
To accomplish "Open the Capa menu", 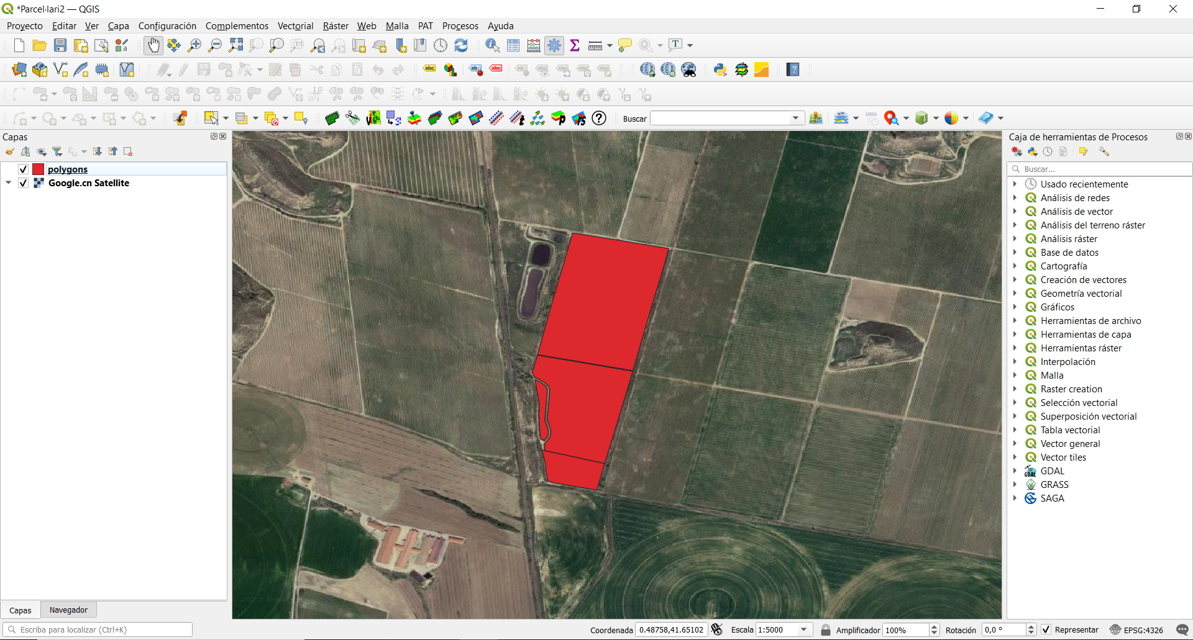I will pos(118,26).
